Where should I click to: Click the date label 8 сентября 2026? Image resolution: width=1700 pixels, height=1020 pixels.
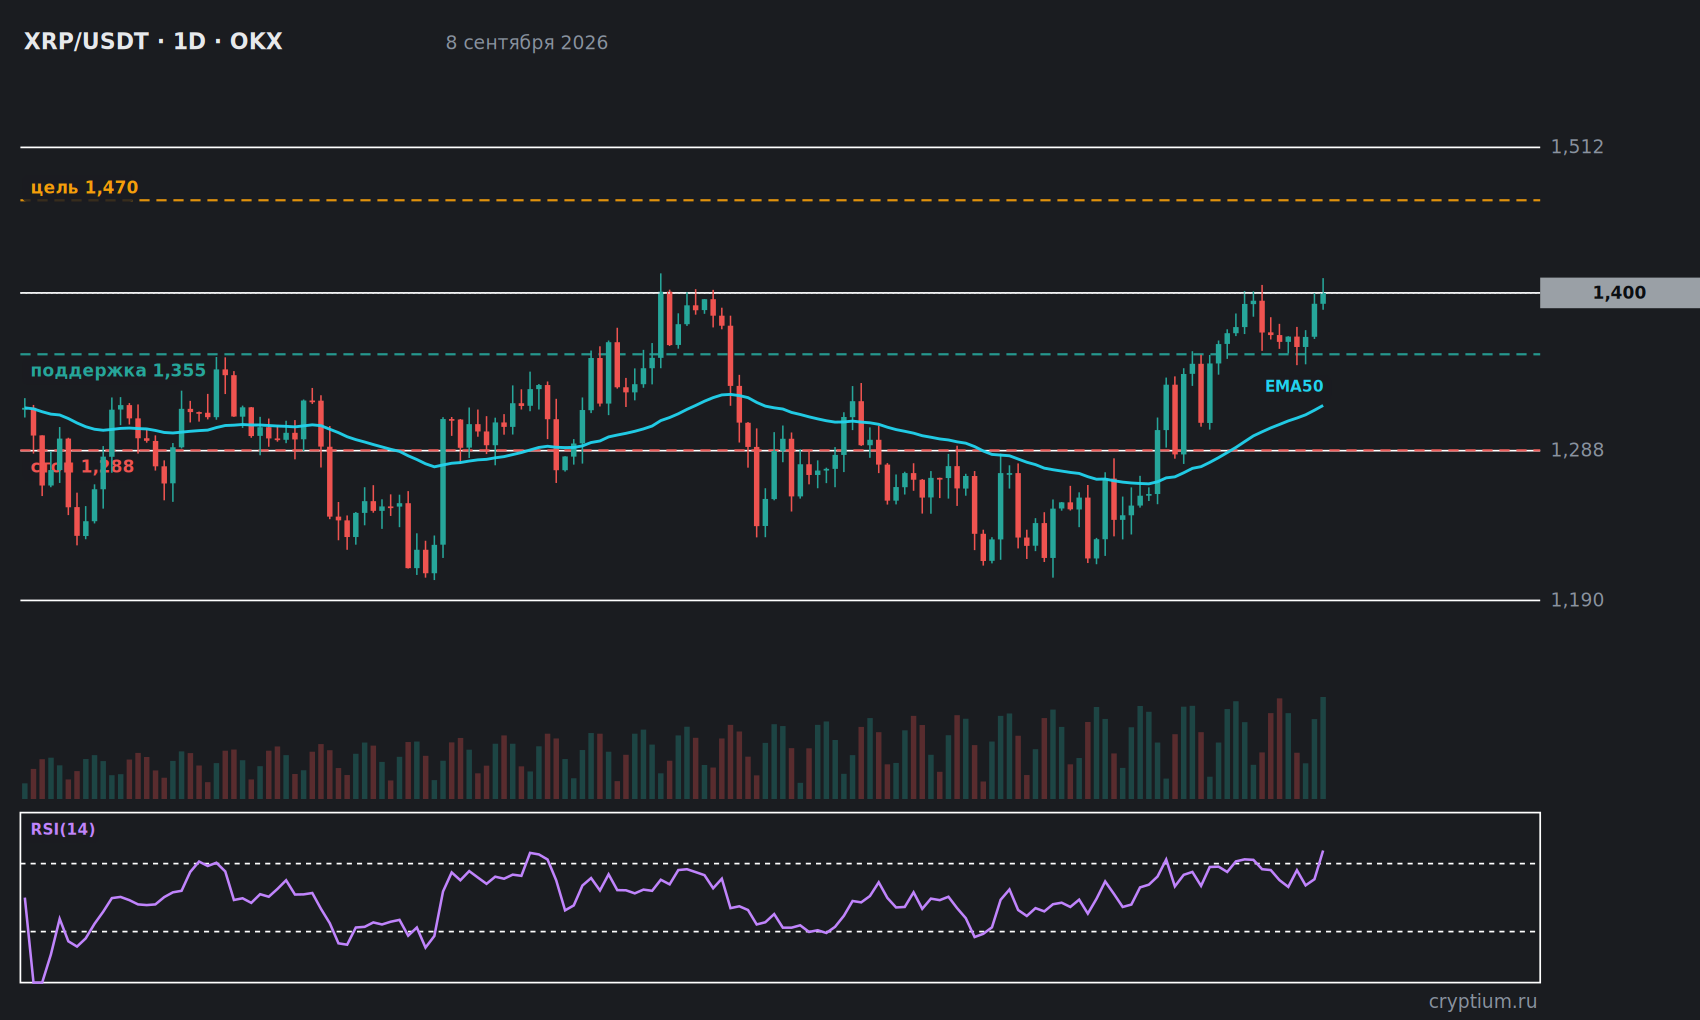[x=527, y=43]
